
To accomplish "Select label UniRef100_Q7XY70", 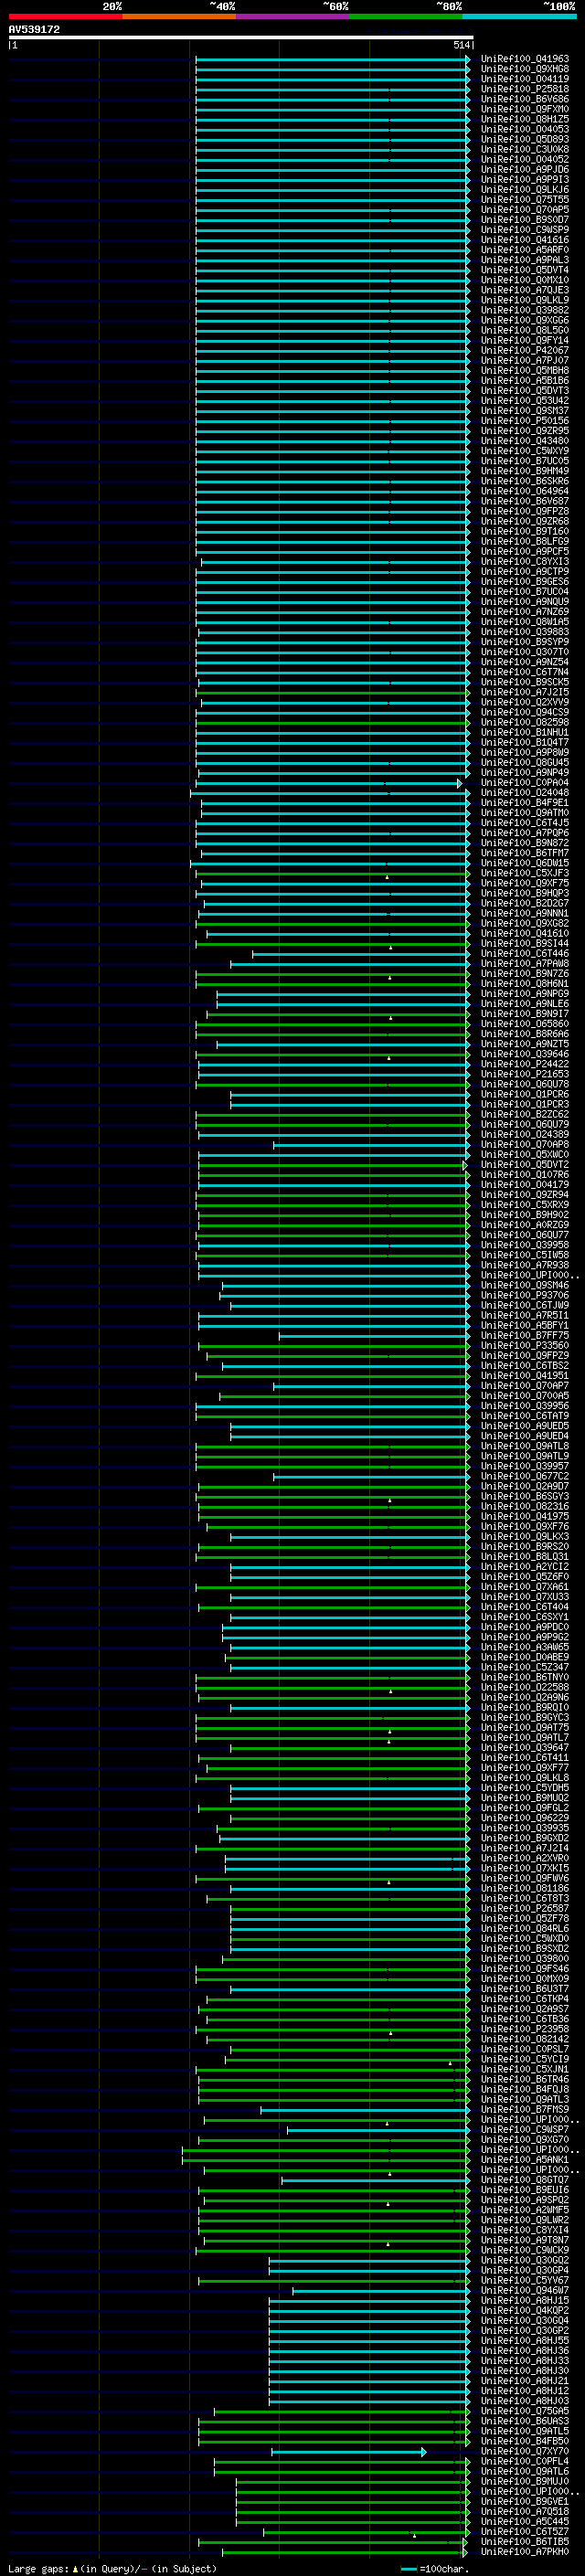I will [524, 2451].
